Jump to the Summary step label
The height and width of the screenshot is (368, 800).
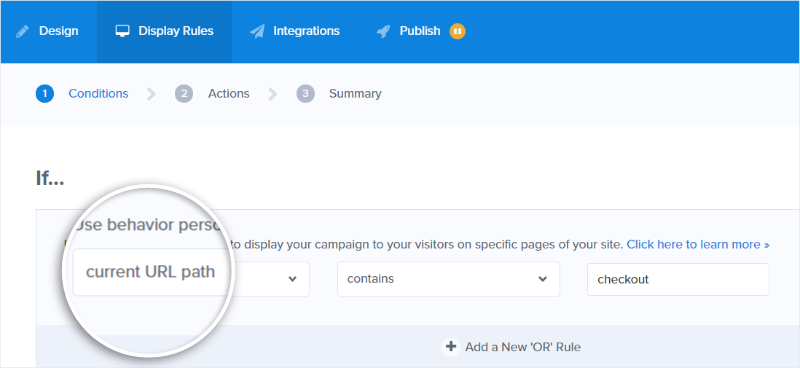coord(355,94)
